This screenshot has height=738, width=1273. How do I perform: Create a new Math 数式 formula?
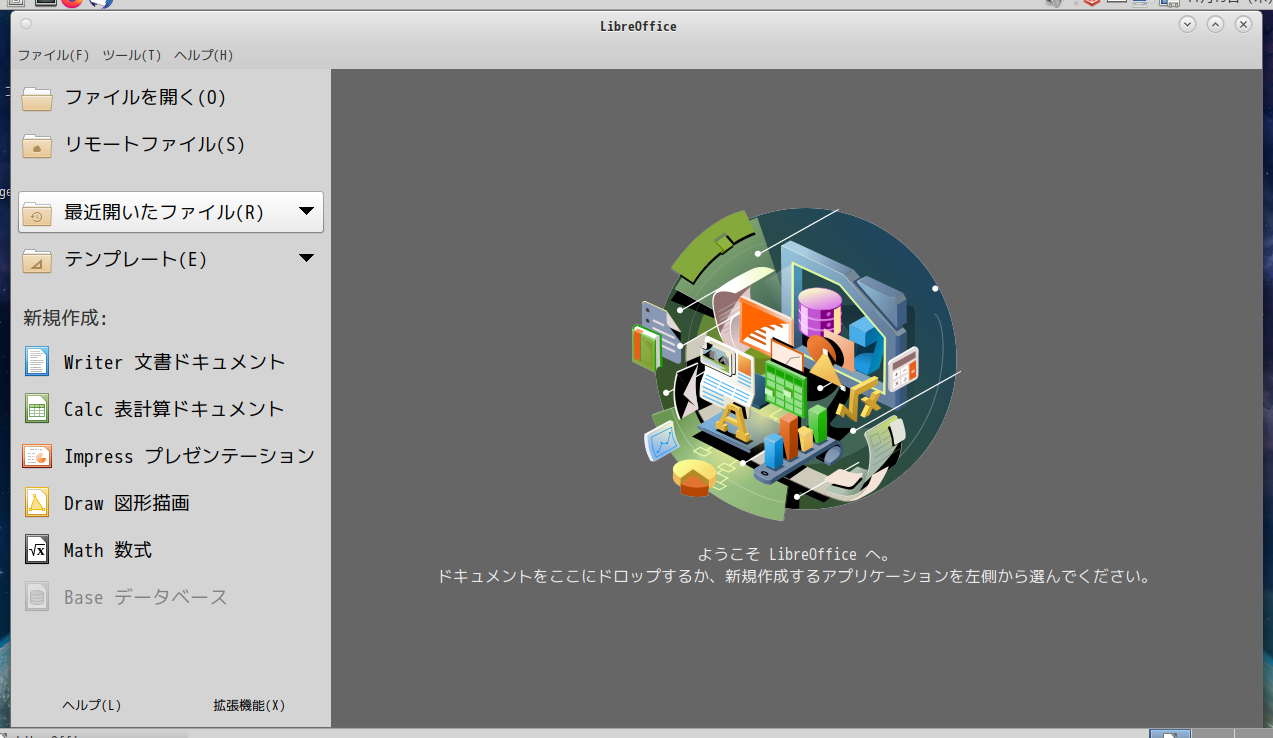[x=170, y=550]
